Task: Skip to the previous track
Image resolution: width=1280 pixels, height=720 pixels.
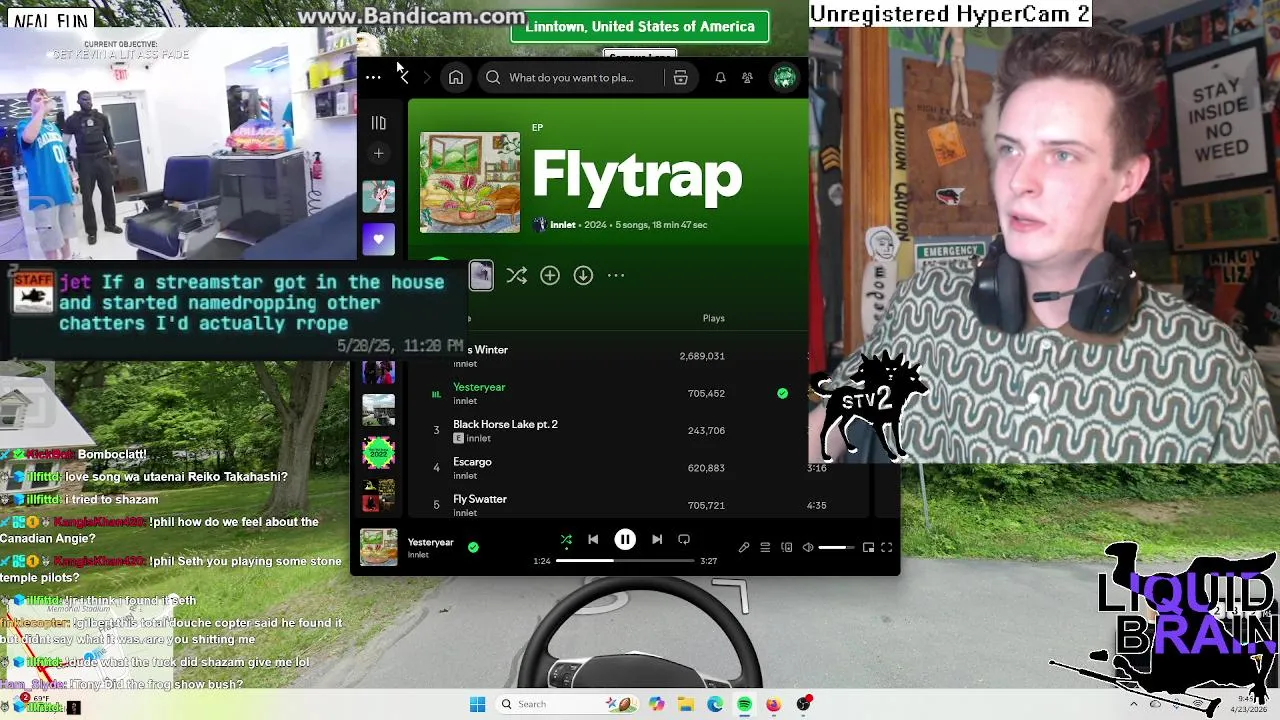Action: click(x=593, y=539)
